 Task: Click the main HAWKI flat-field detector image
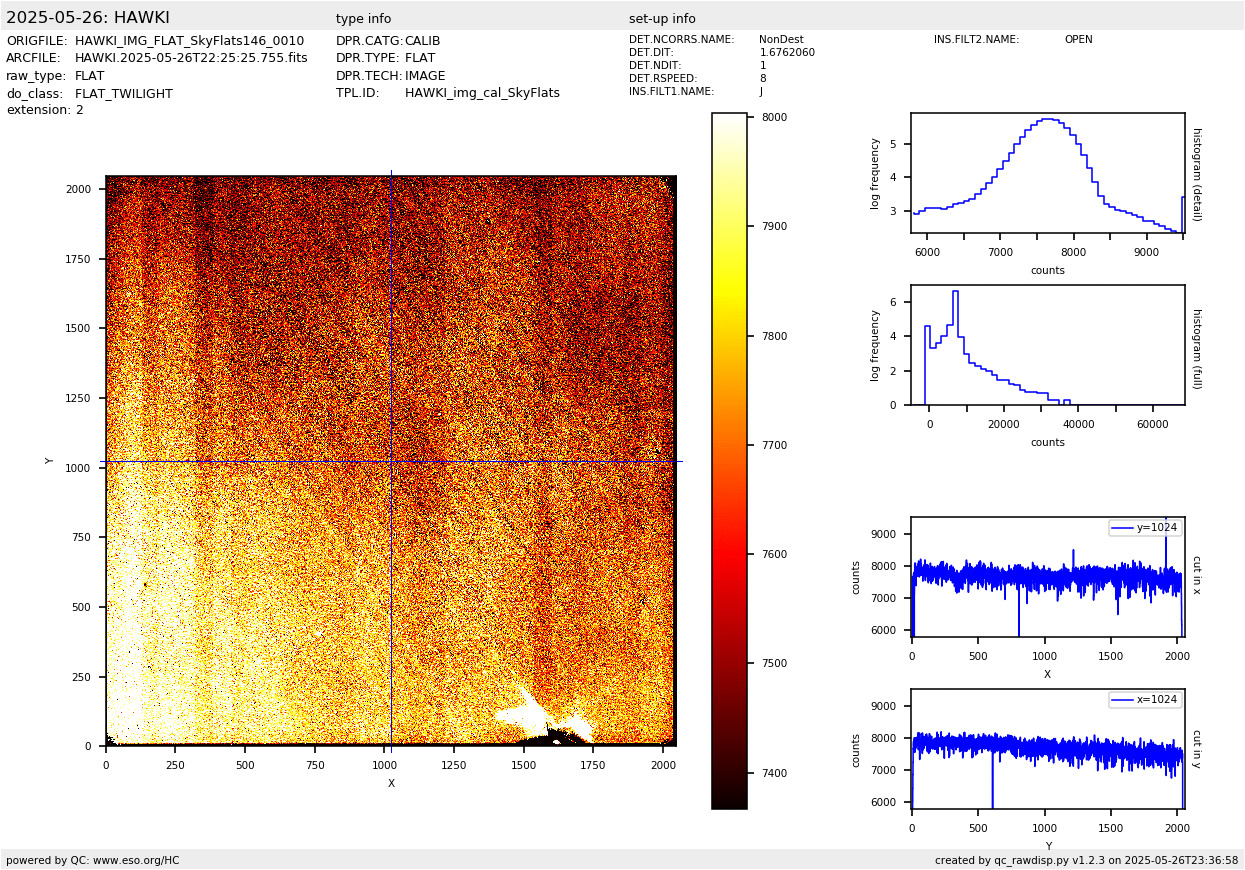[390, 460]
